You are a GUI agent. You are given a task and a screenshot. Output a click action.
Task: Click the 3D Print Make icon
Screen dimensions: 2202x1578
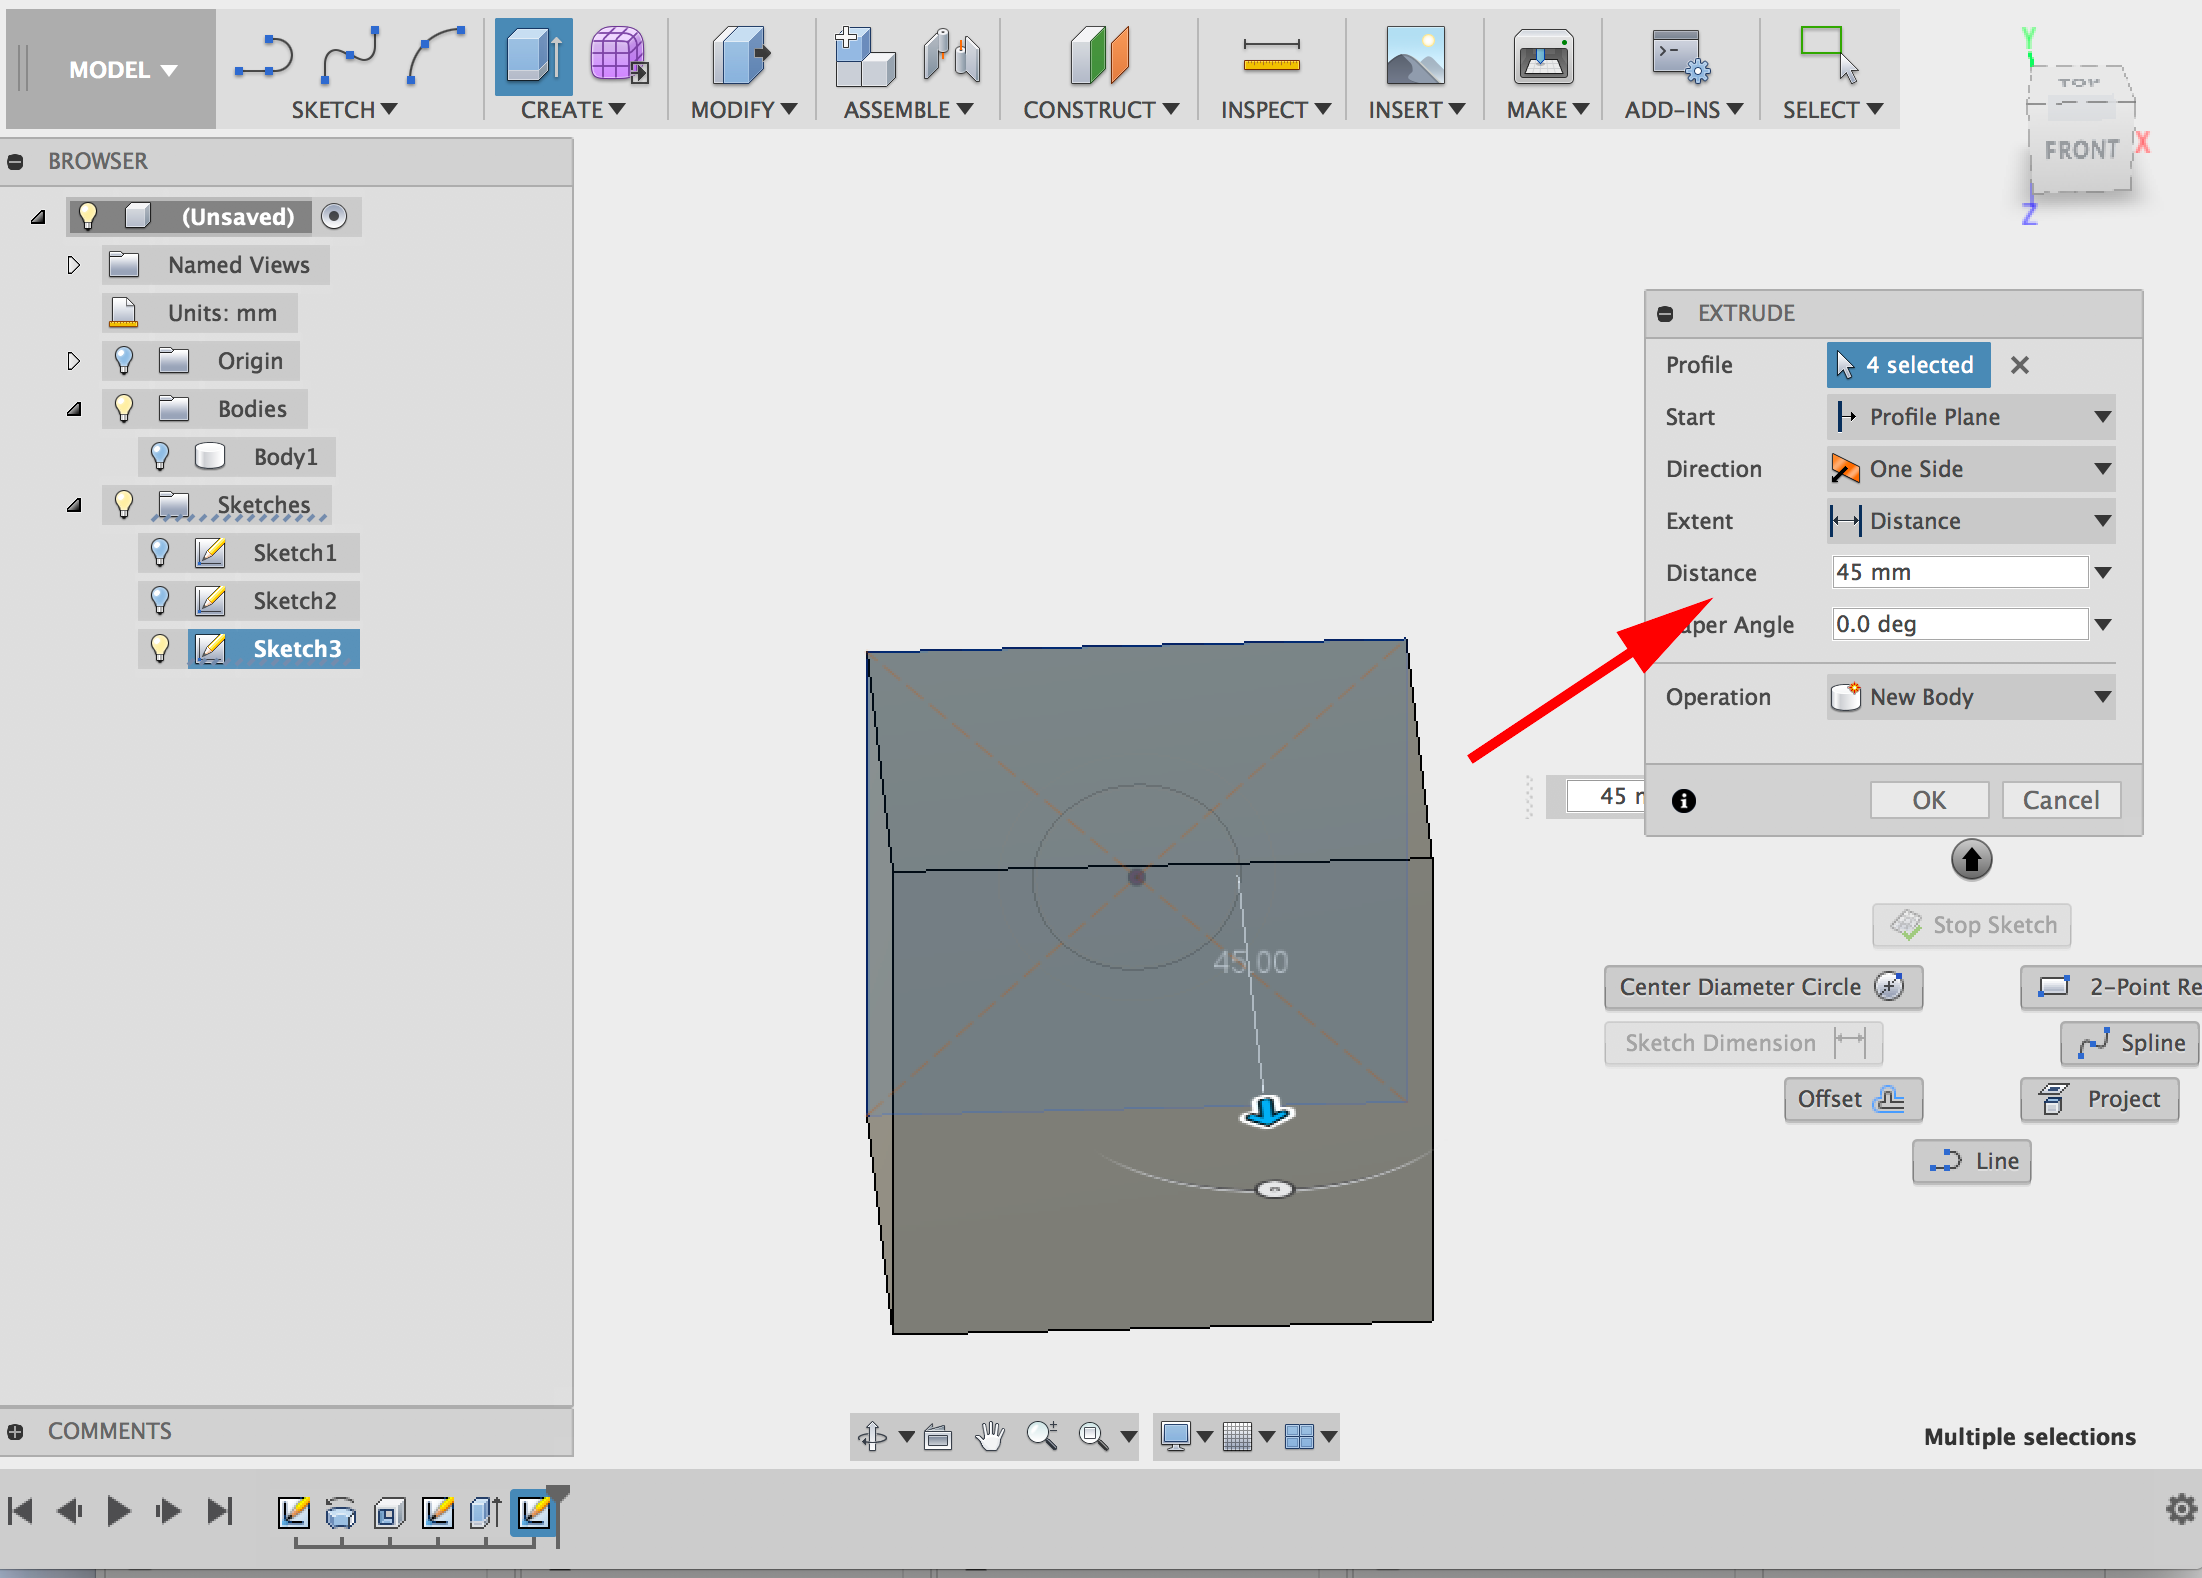[1544, 57]
